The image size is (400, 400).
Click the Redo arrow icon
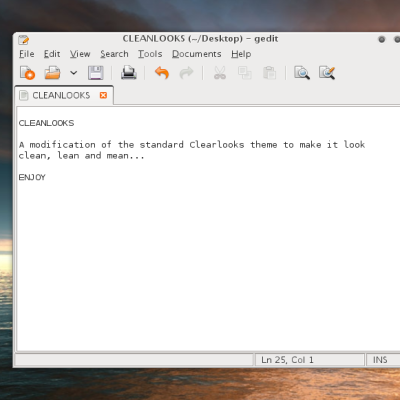tap(186, 73)
